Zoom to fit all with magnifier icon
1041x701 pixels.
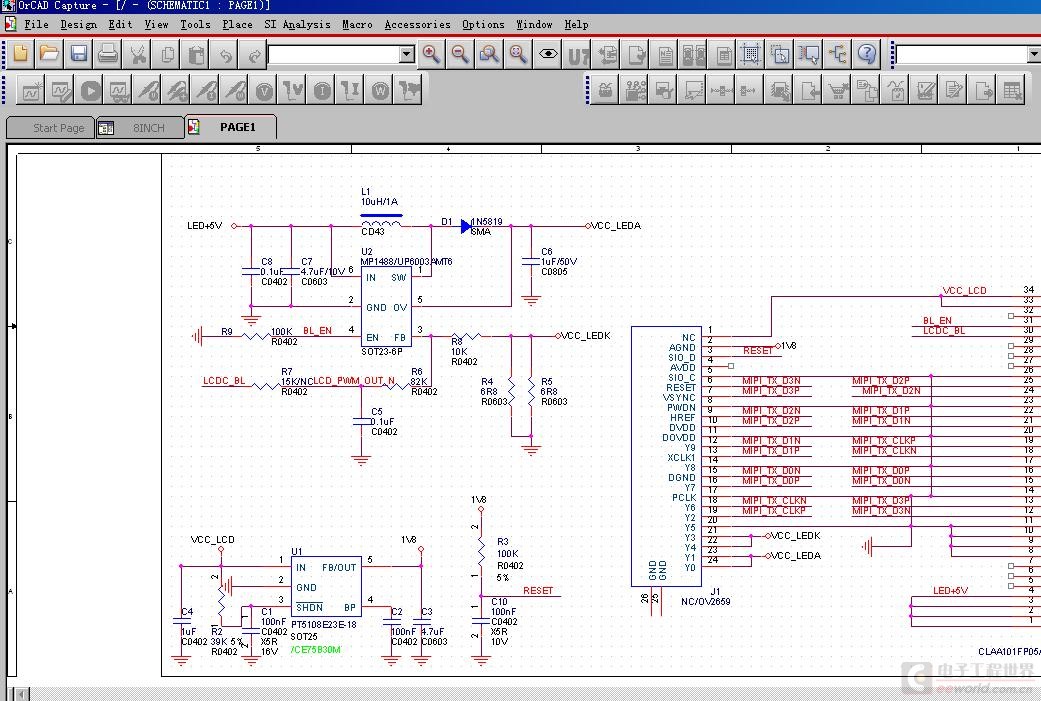[x=519, y=54]
